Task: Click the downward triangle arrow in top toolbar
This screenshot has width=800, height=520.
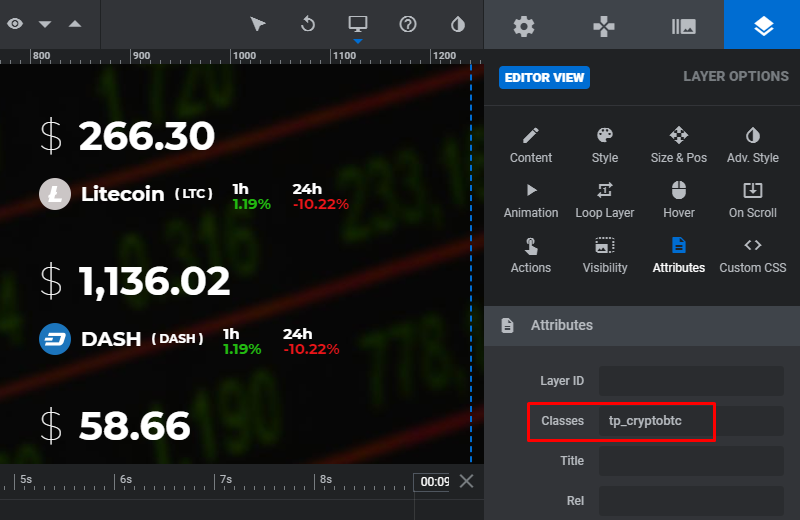Action: (45, 24)
